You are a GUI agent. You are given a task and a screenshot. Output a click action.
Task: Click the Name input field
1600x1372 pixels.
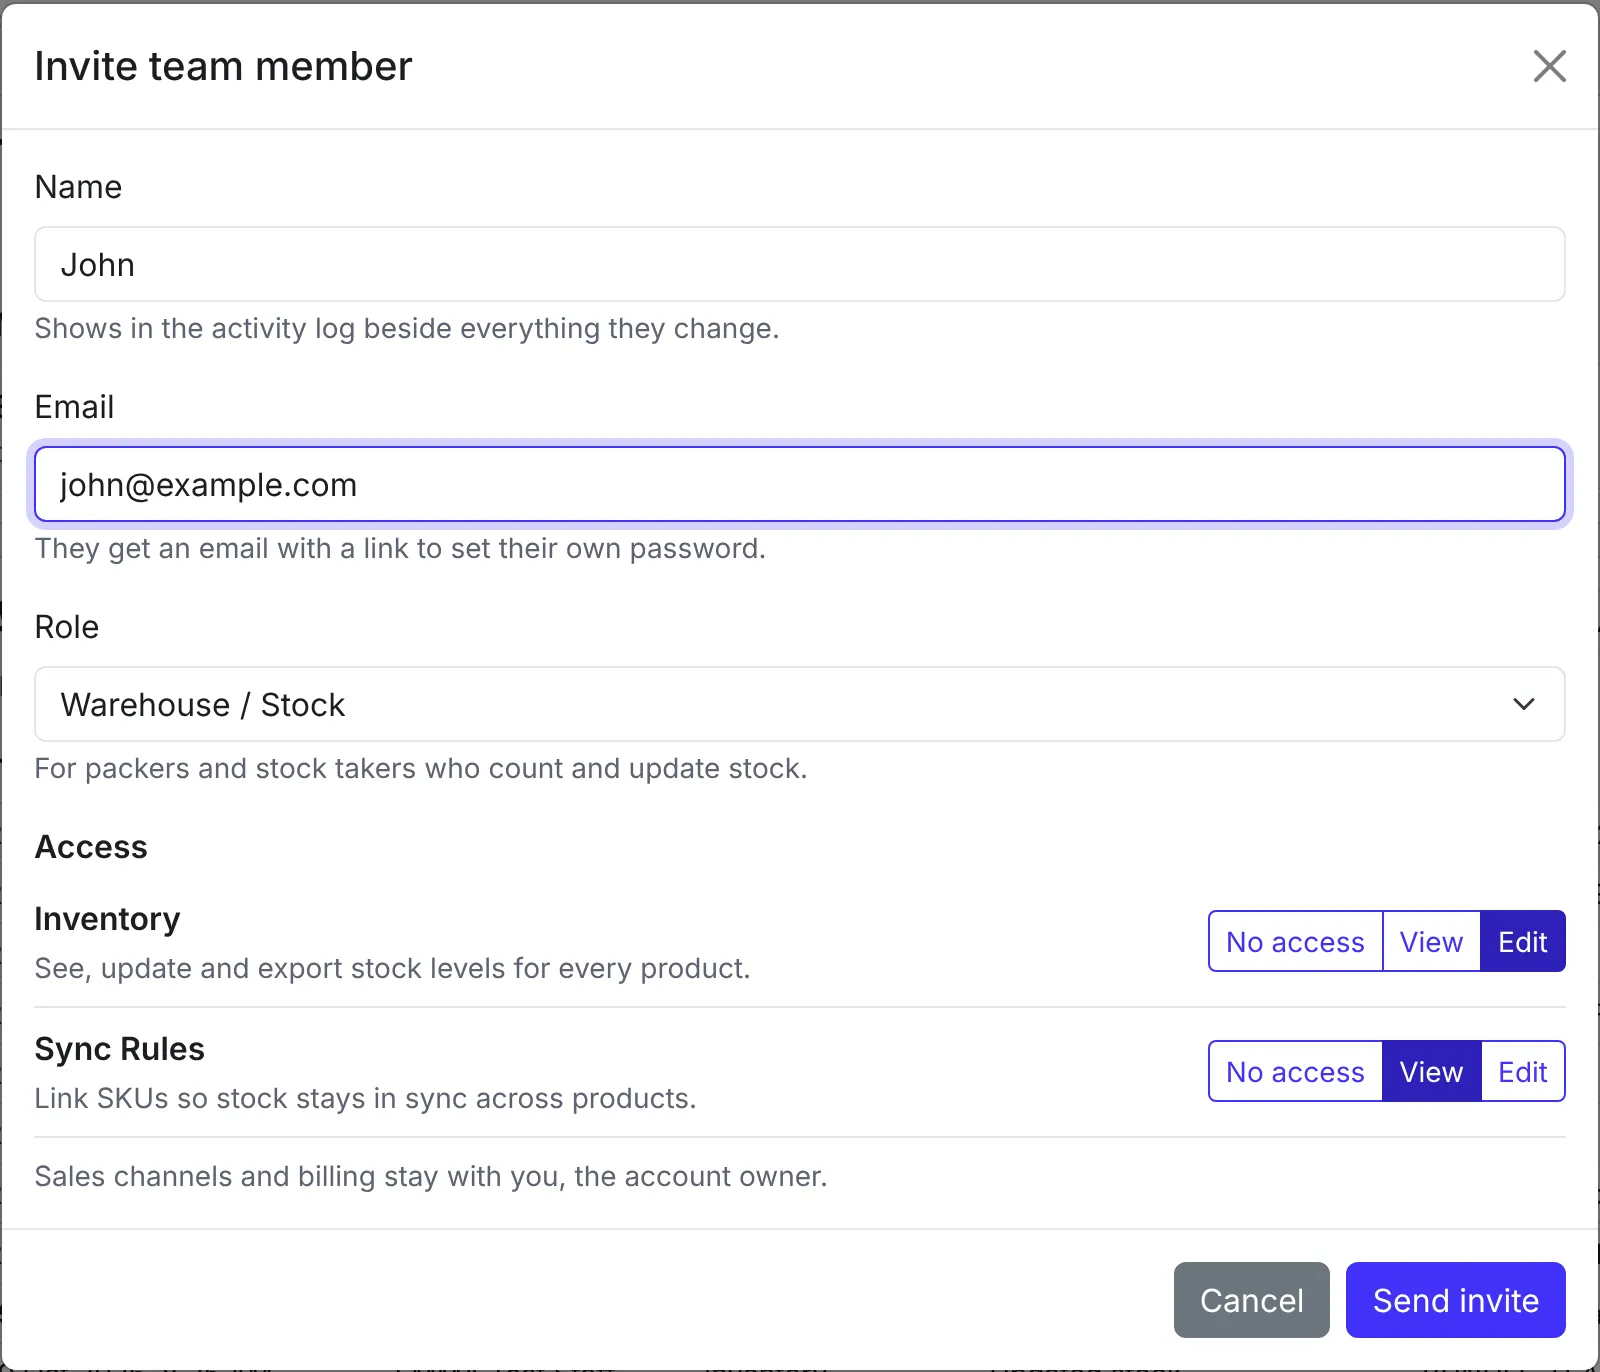click(x=800, y=264)
